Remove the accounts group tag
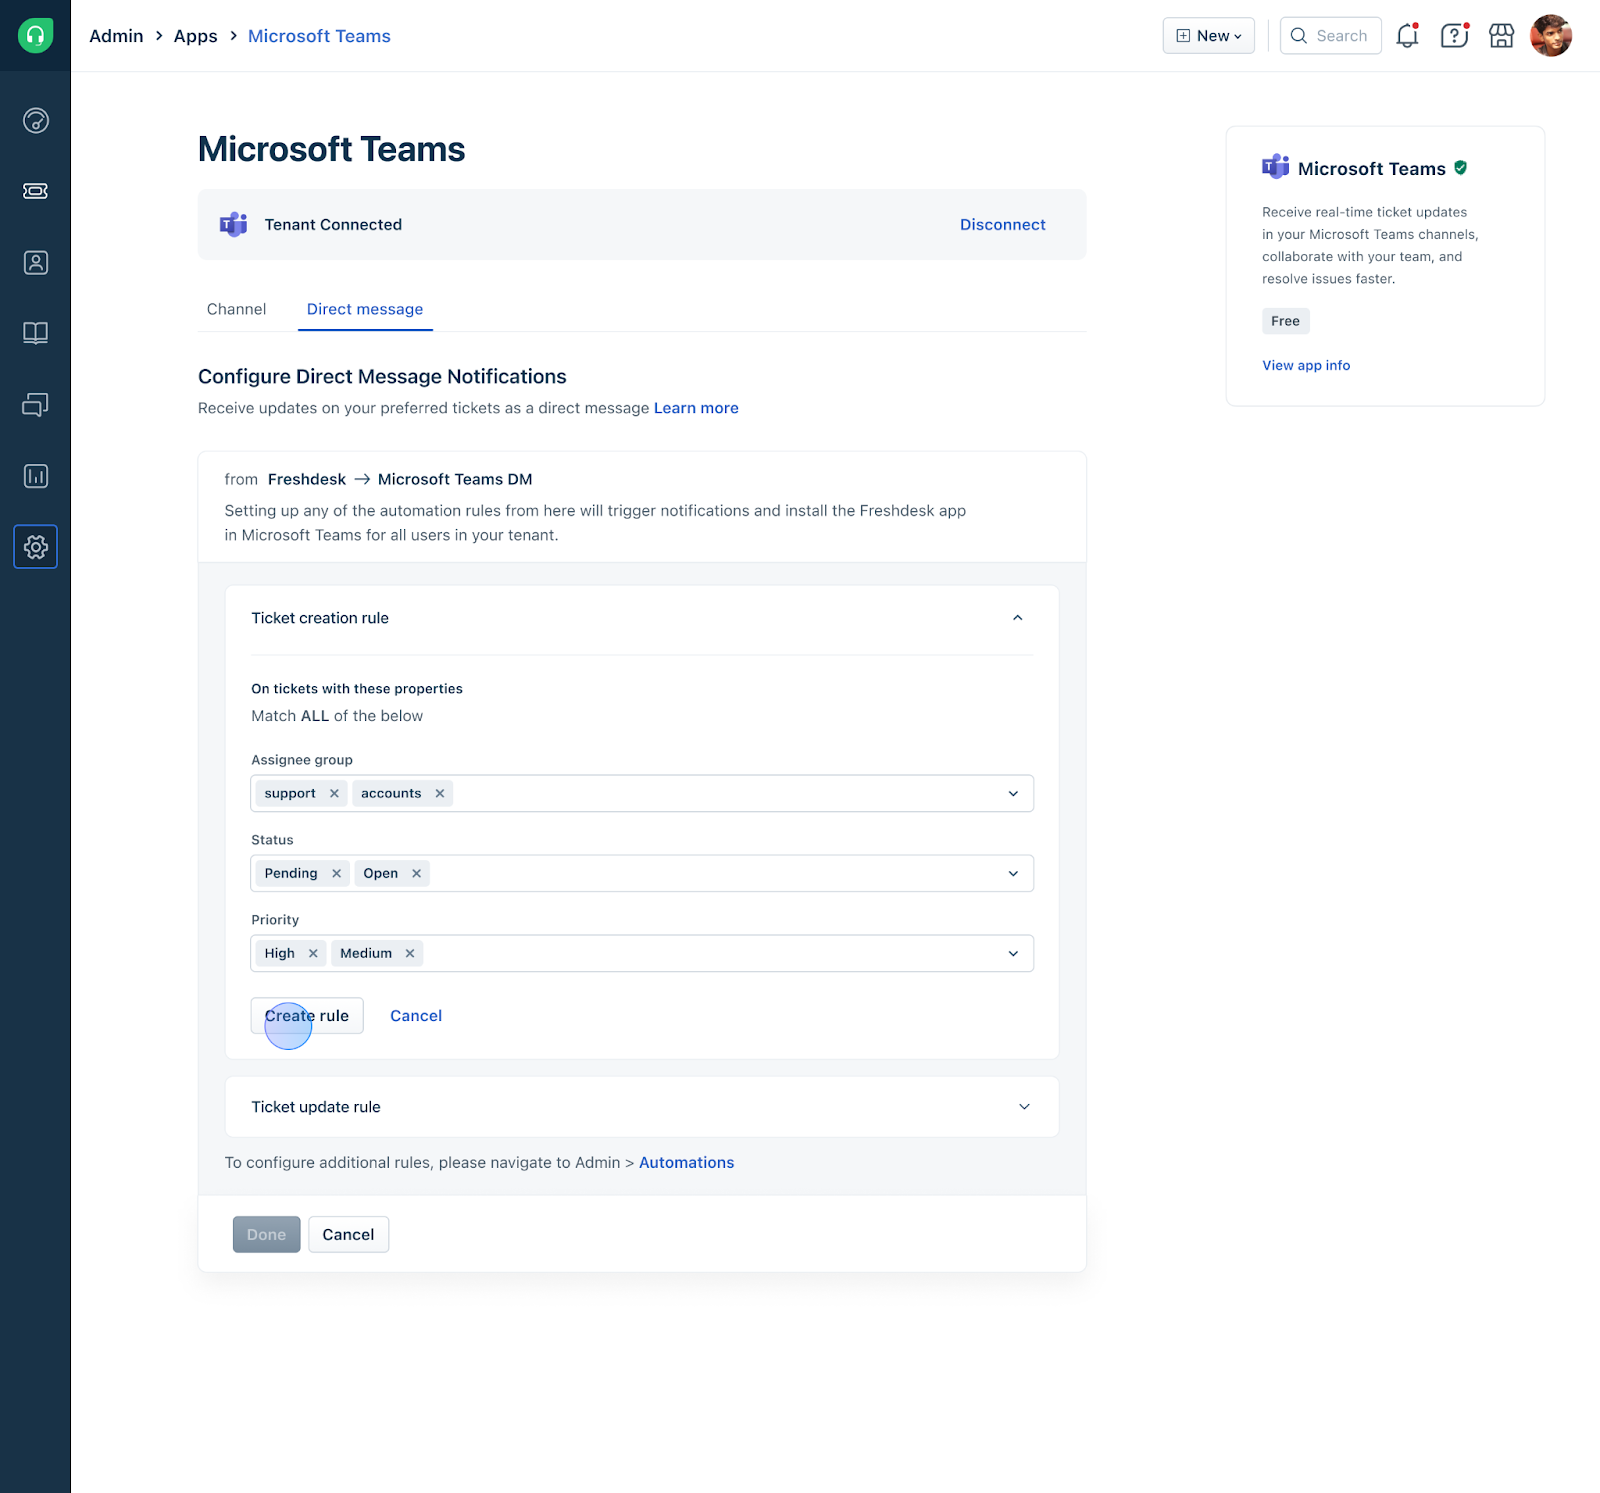 click(x=439, y=793)
